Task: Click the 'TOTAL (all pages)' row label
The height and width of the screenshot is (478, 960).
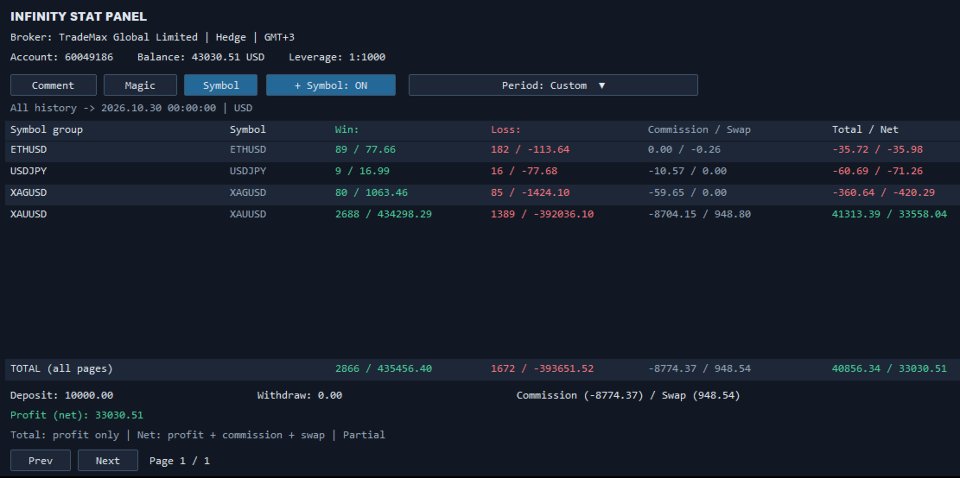Action: point(61,369)
